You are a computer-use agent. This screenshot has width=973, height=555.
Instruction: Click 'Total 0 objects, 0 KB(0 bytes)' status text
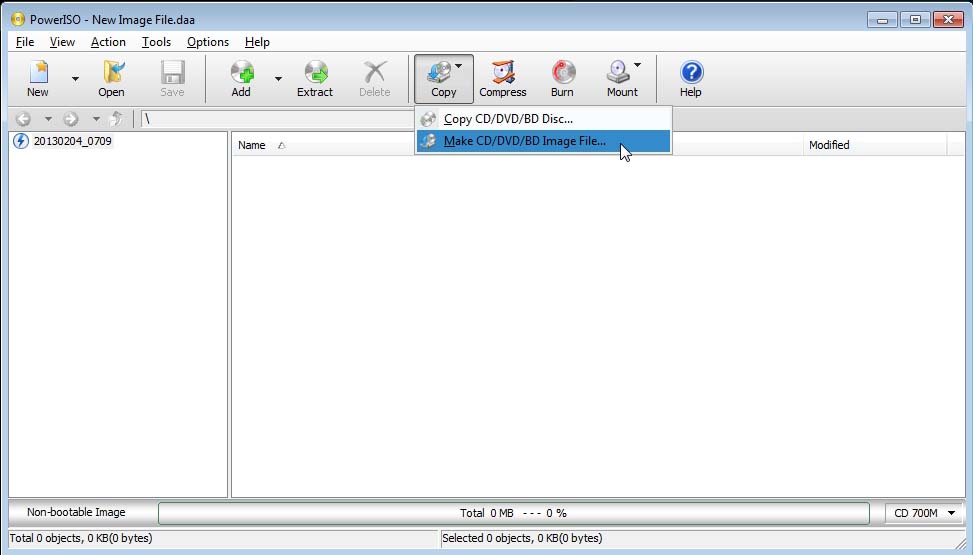(81, 538)
